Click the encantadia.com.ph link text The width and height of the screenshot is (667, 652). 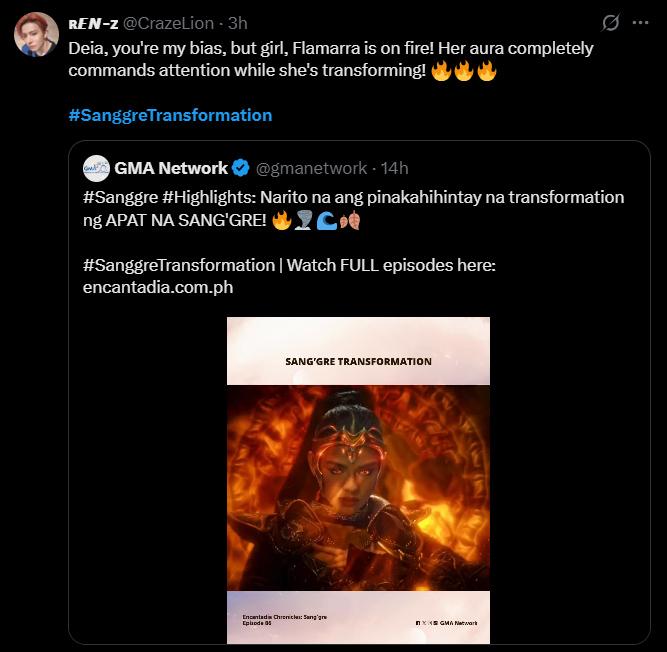(158, 287)
